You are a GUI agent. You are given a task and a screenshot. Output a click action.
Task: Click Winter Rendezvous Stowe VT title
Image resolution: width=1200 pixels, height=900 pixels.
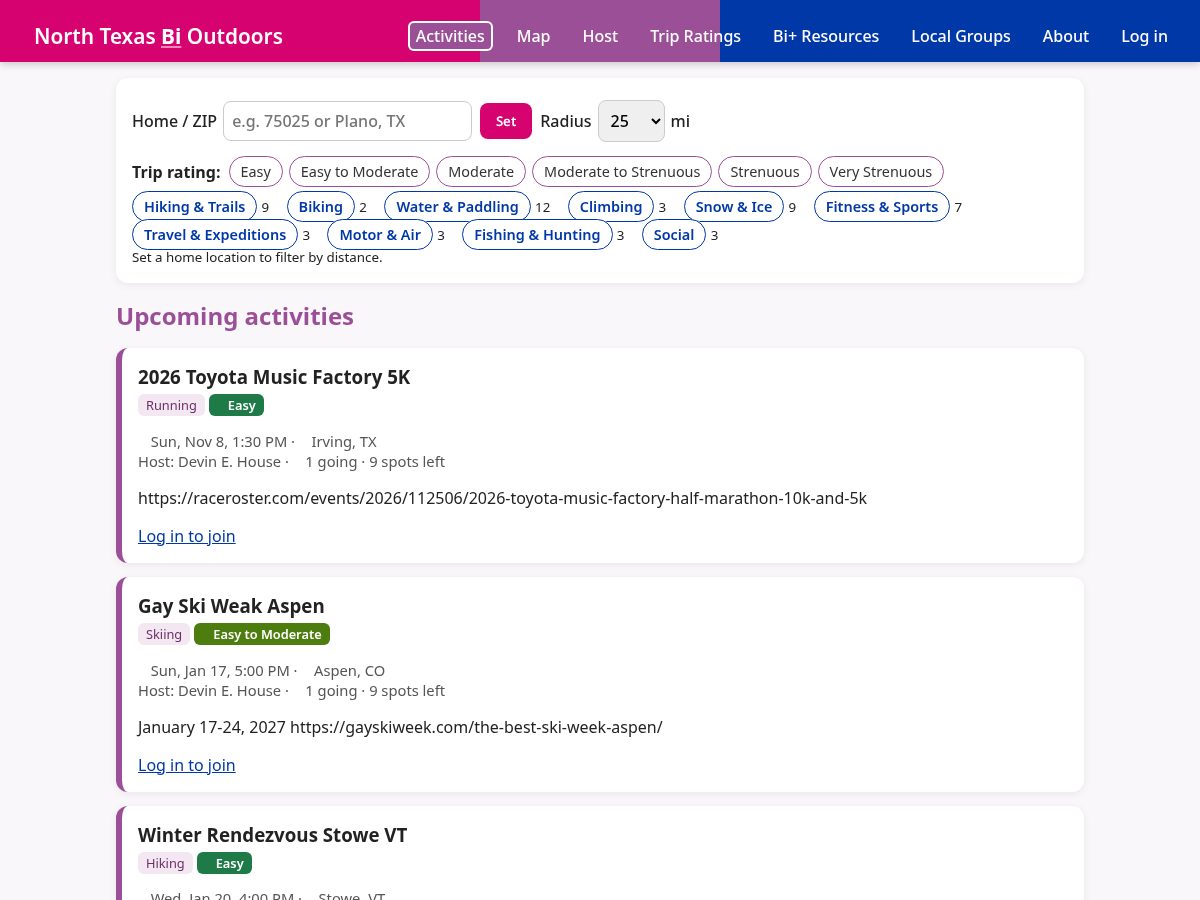273,835
